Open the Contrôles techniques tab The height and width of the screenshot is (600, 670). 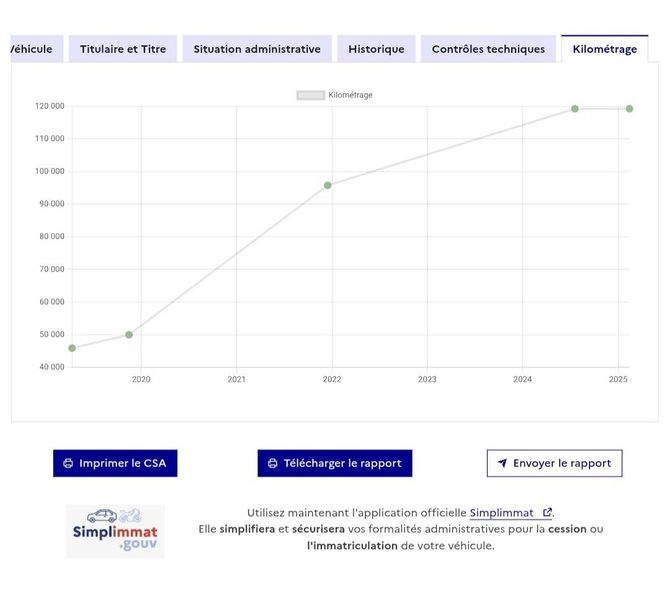[x=488, y=49]
